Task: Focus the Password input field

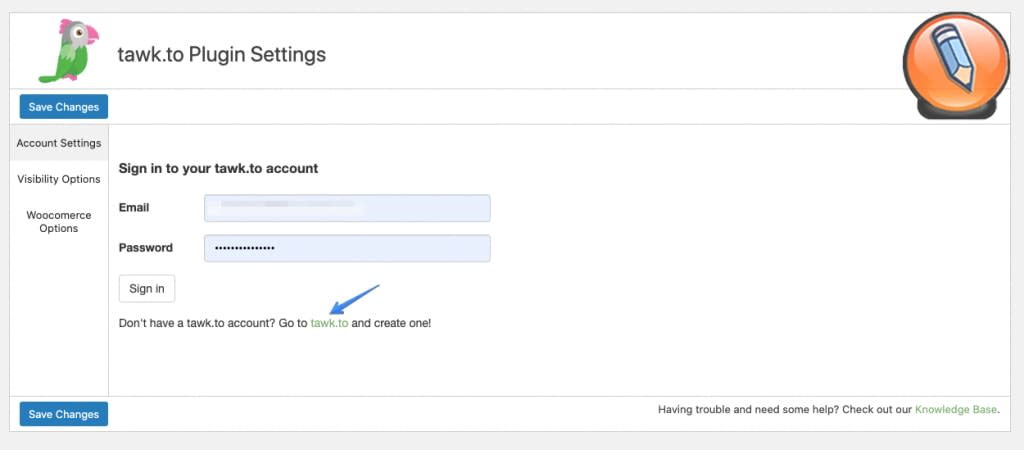Action: pos(347,248)
